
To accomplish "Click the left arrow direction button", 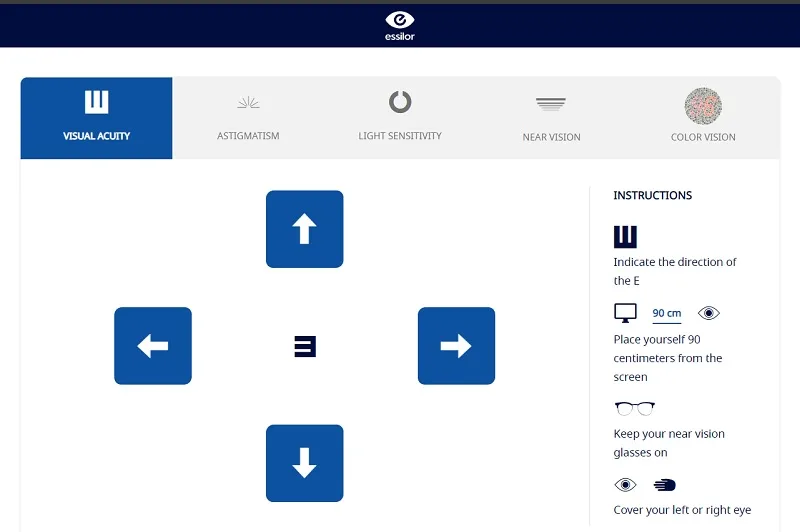I will coord(153,346).
